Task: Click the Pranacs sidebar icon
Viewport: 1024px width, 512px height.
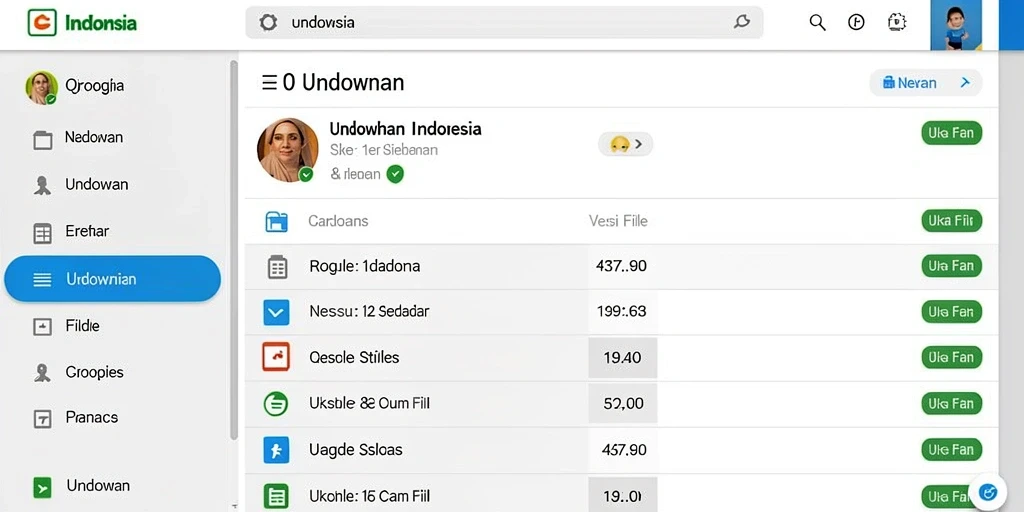Action: pyautogui.click(x=42, y=419)
